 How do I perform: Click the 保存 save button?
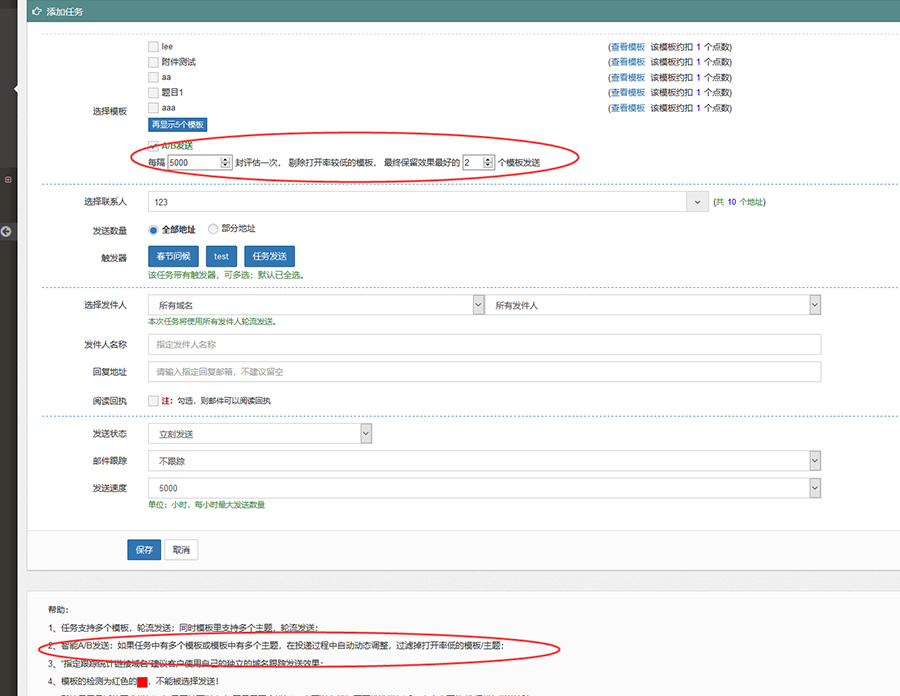tap(144, 550)
